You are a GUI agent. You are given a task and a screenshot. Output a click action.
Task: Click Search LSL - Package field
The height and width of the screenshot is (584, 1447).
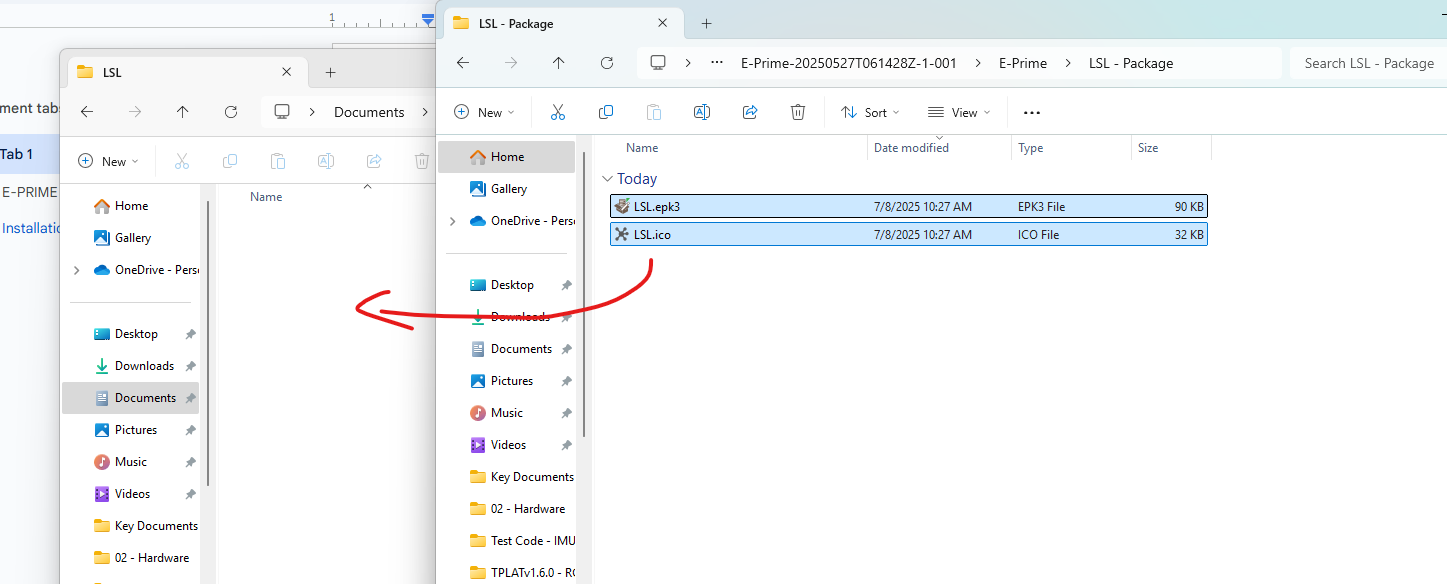[1368, 63]
